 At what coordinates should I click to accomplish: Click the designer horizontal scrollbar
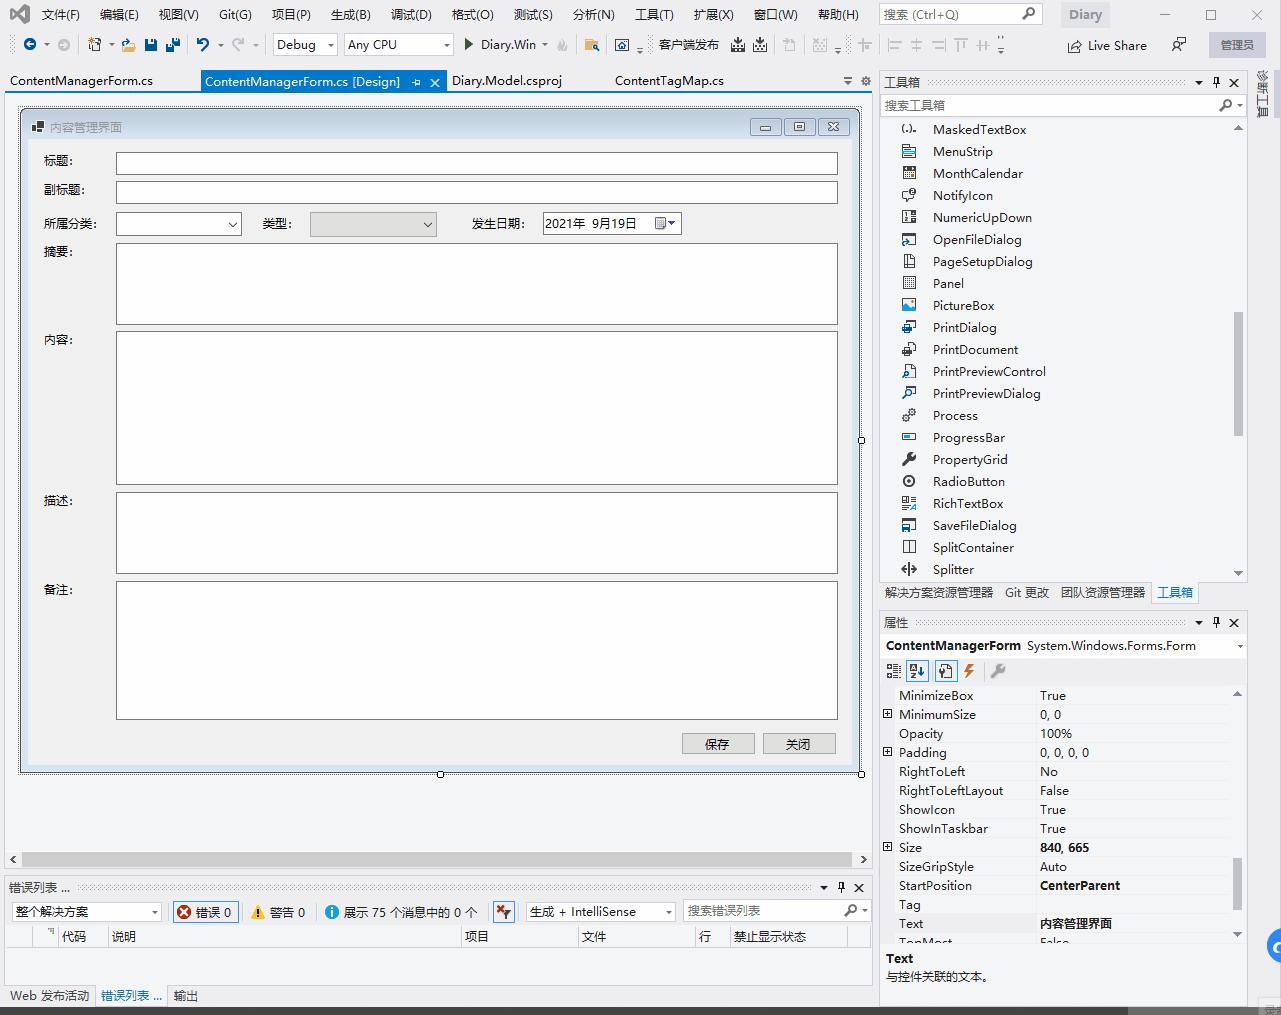[x=438, y=859]
